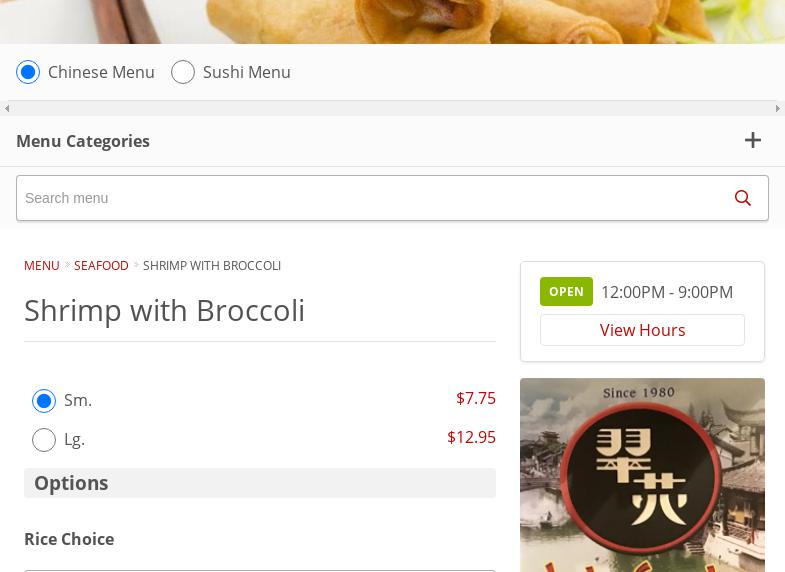
Task: Focus the Search menu input field
Action: [370, 198]
